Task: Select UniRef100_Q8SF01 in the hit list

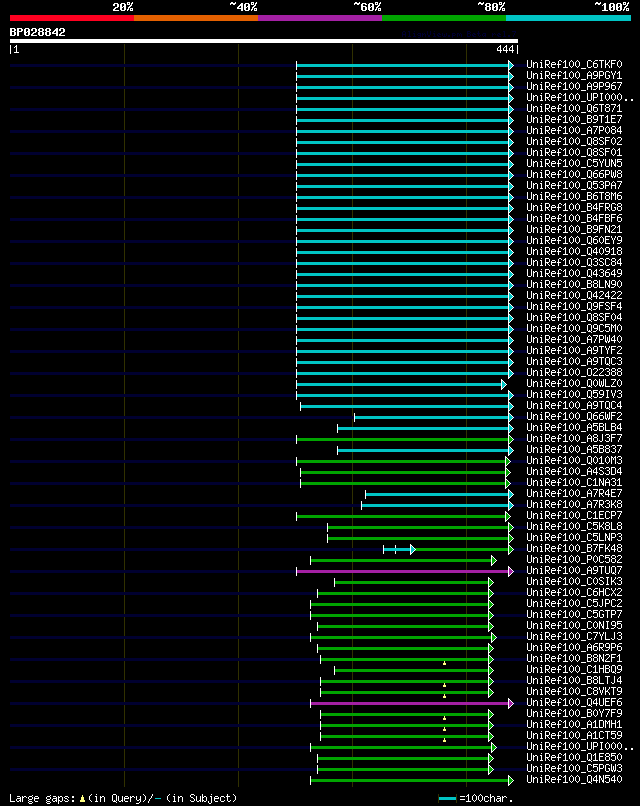Action: (x=574, y=153)
